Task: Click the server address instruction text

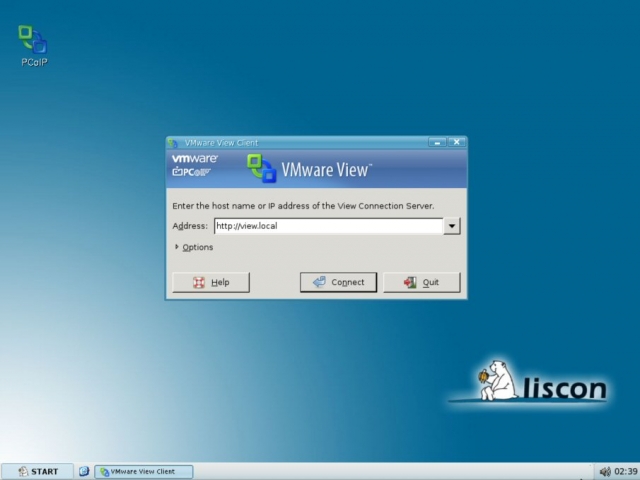Action: coord(303,206)
